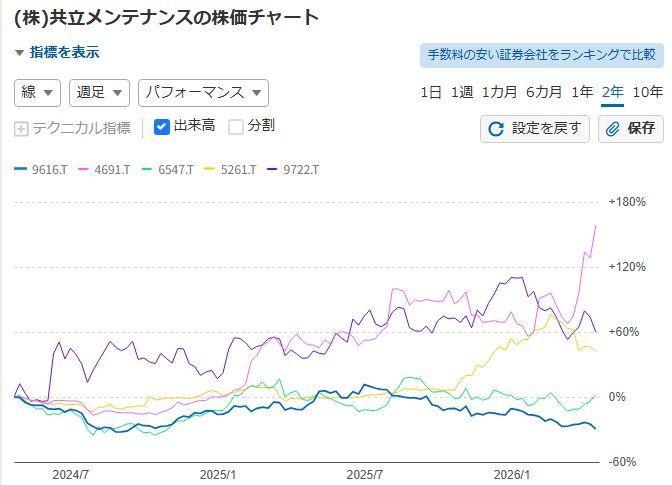Click the 9616.T blue legend line
Viewport: 672px width, 485px height.
(21, 170)
